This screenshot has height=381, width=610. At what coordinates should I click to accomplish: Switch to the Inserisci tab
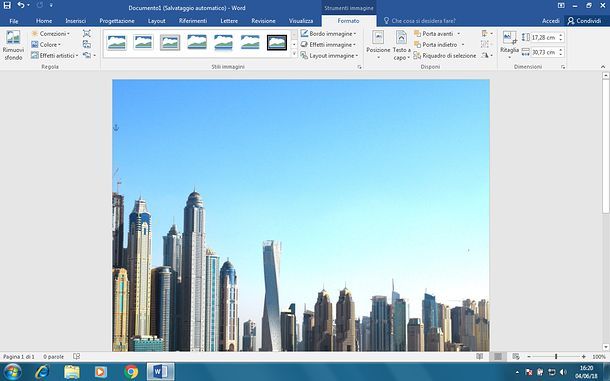point(76,21)
